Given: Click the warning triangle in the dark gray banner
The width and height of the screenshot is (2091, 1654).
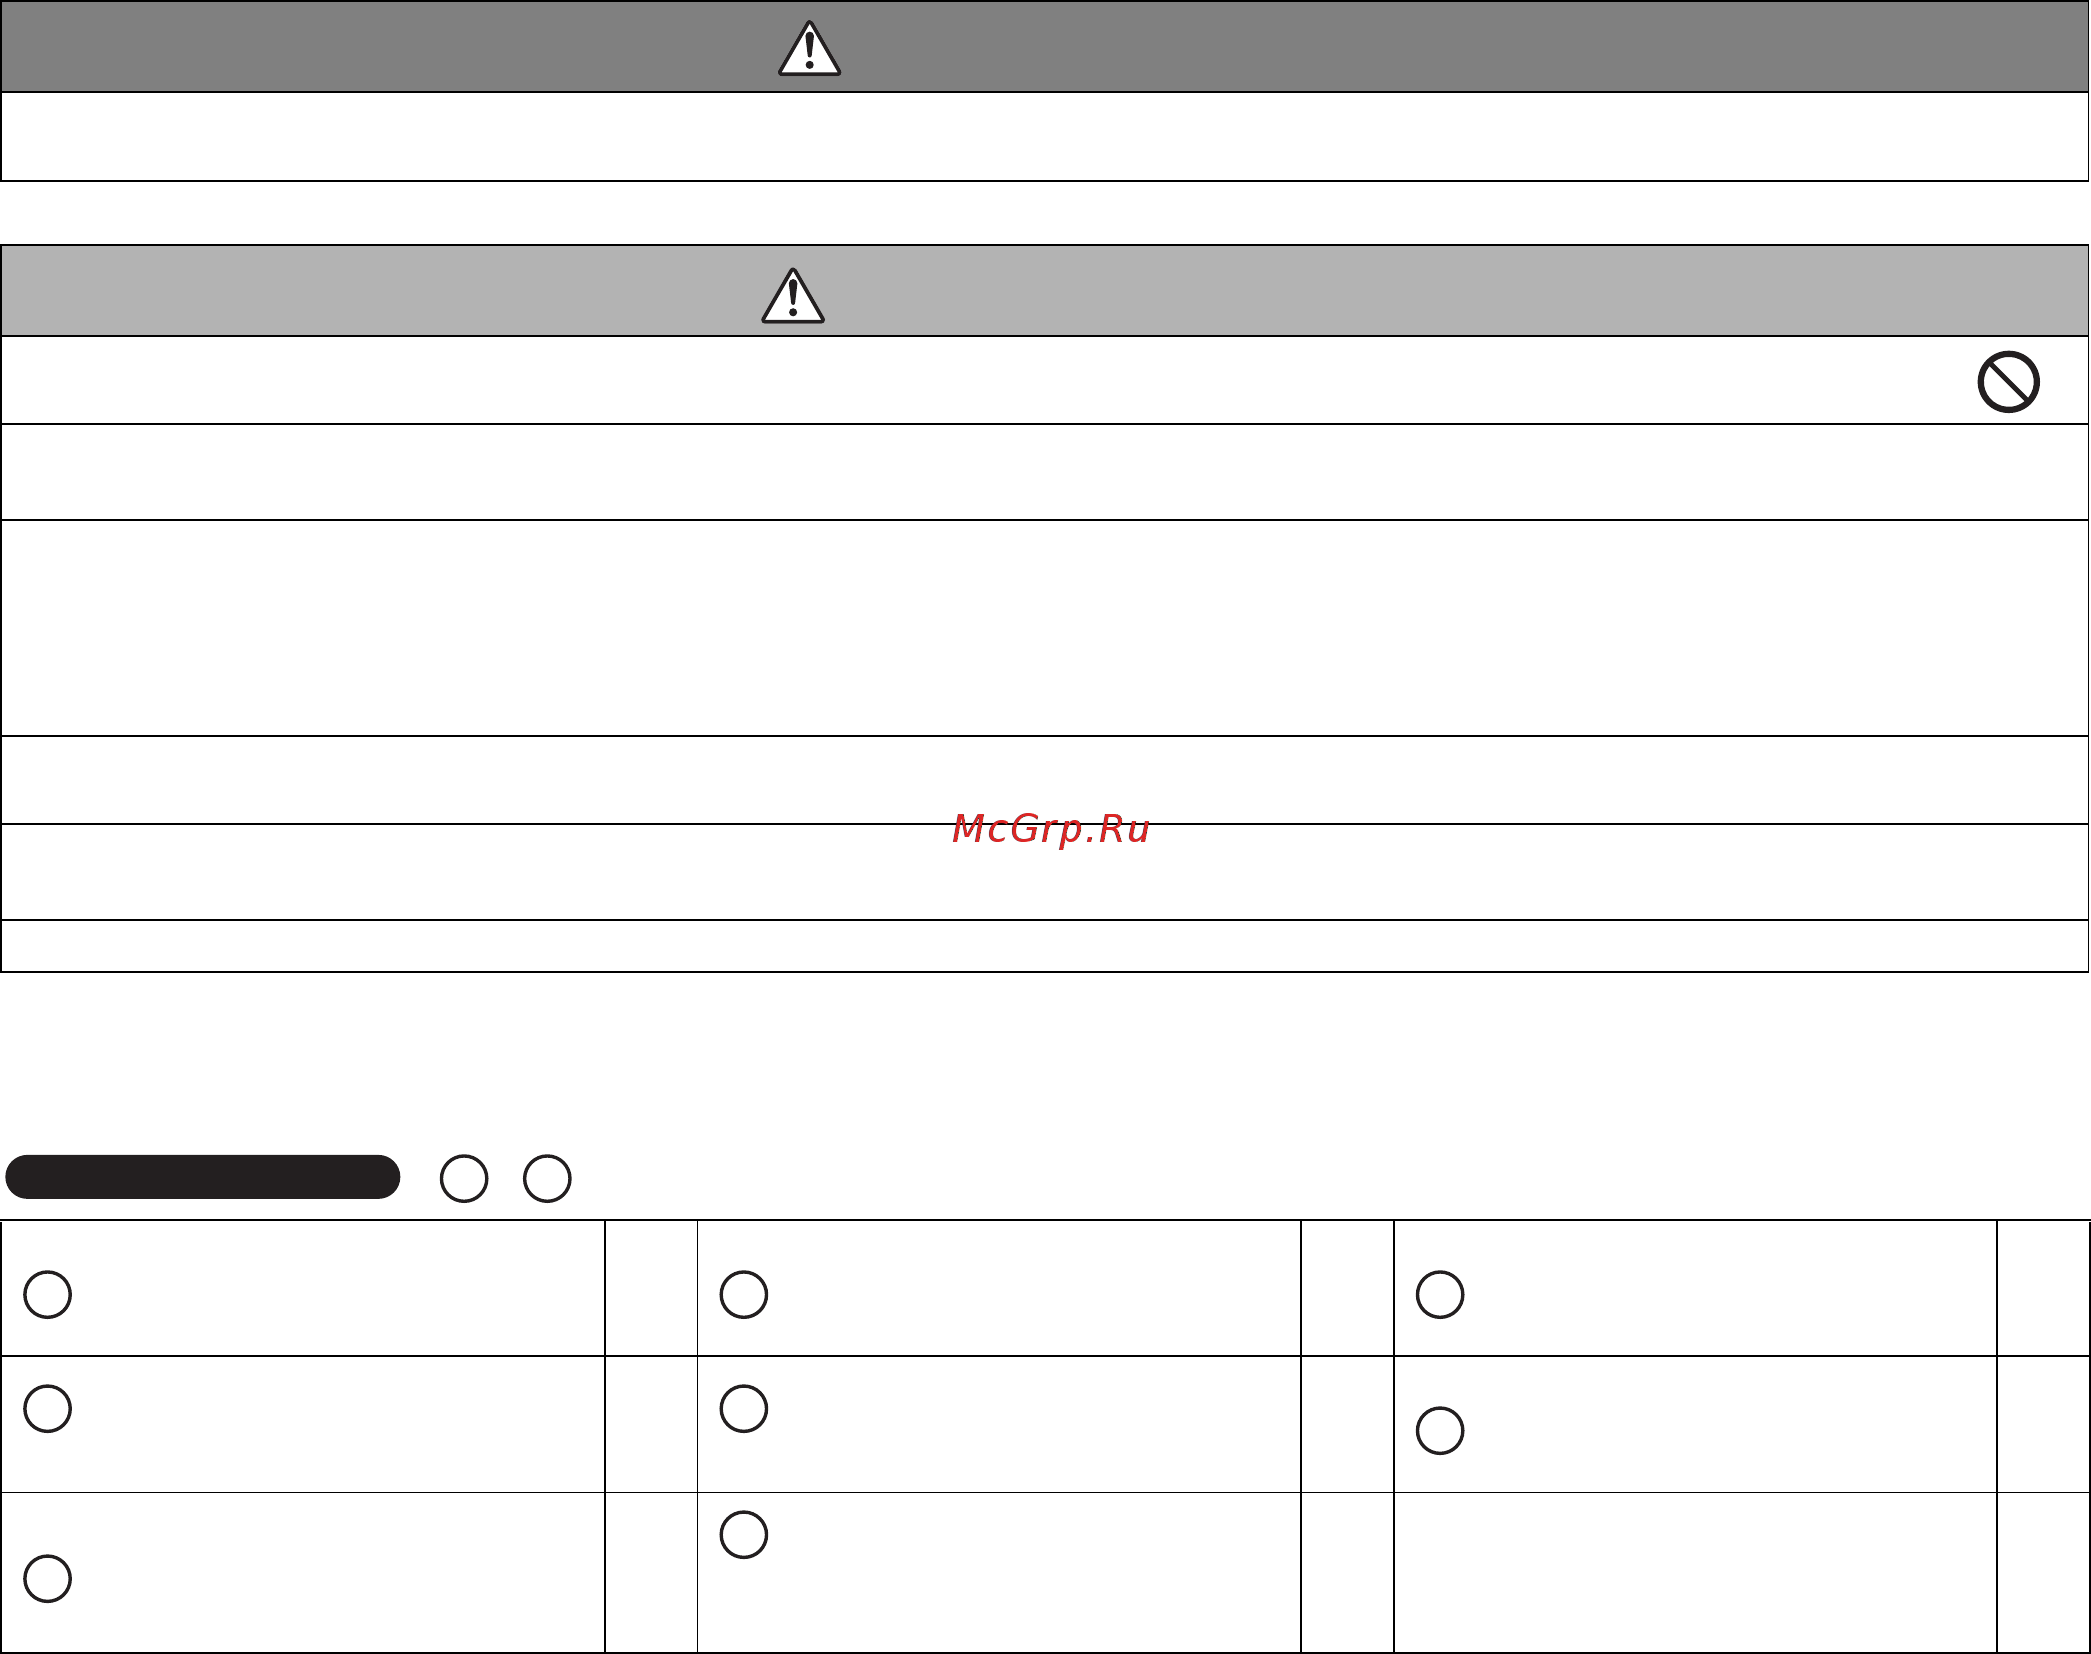Looking at the screenshot, I should 809,48.
